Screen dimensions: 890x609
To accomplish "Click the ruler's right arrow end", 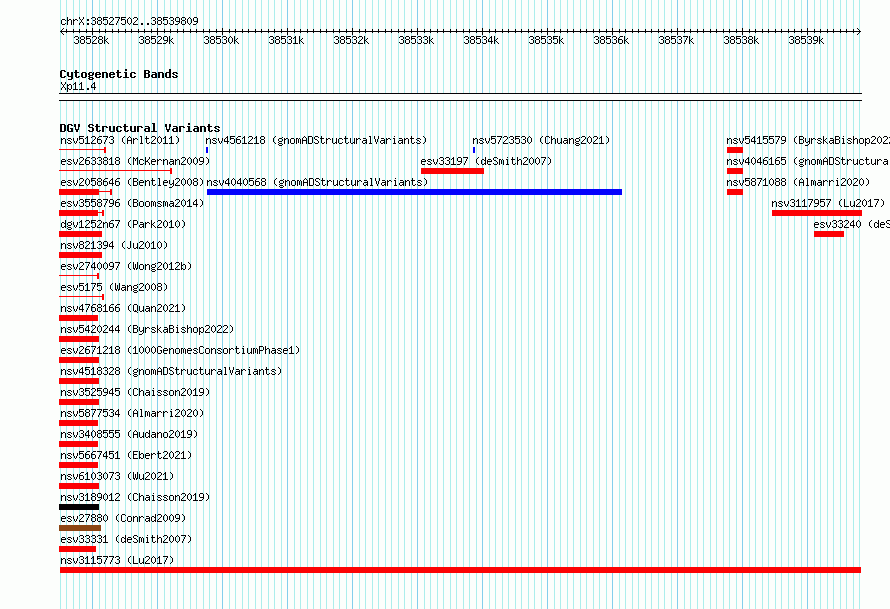I will (x=858, y=32).
